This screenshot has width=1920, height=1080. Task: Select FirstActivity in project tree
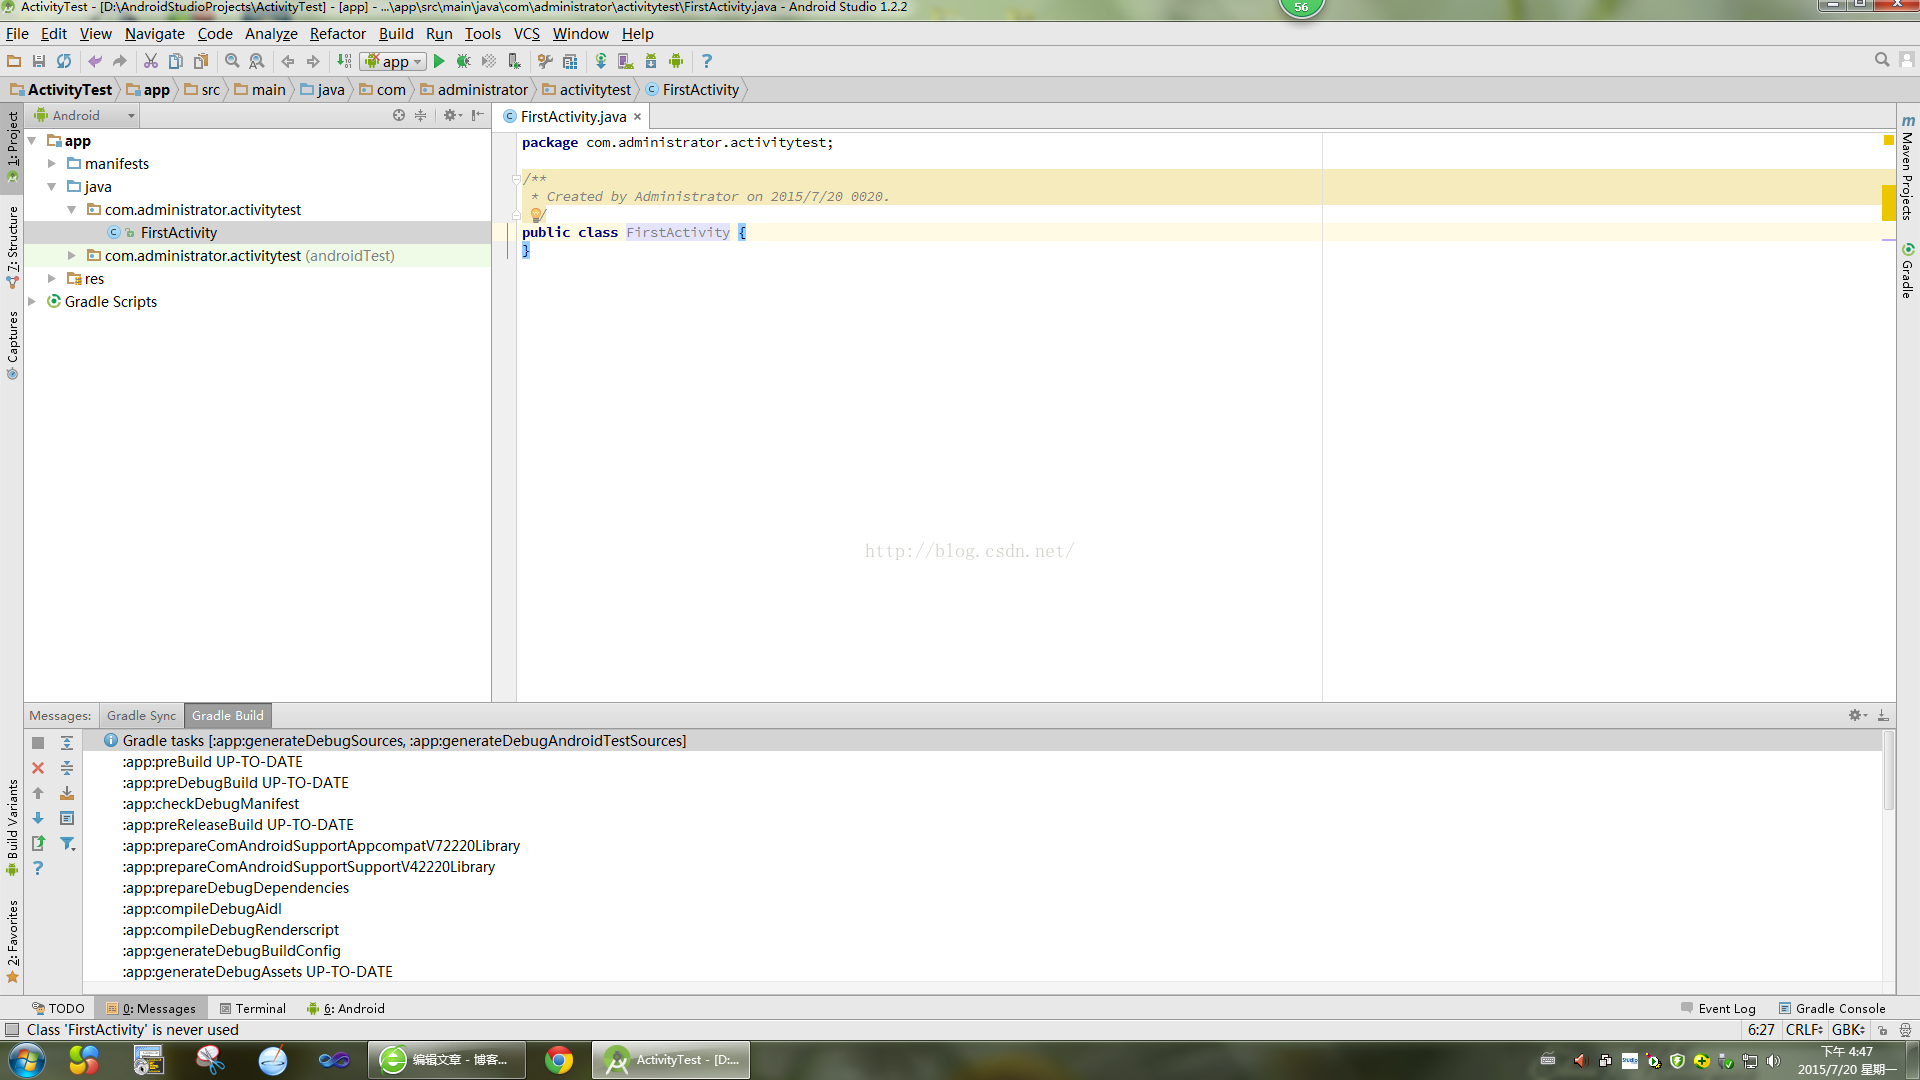click(178, 233)
